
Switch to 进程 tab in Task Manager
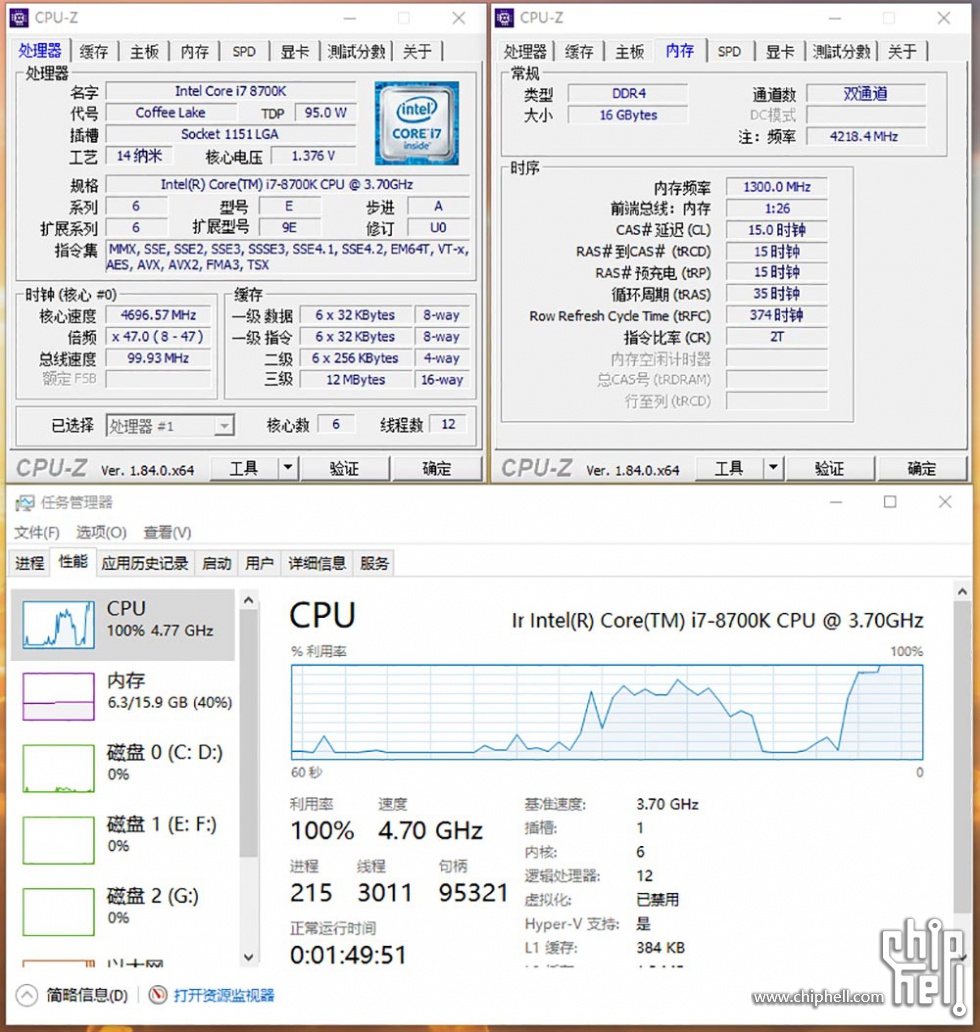pos(30,563)
